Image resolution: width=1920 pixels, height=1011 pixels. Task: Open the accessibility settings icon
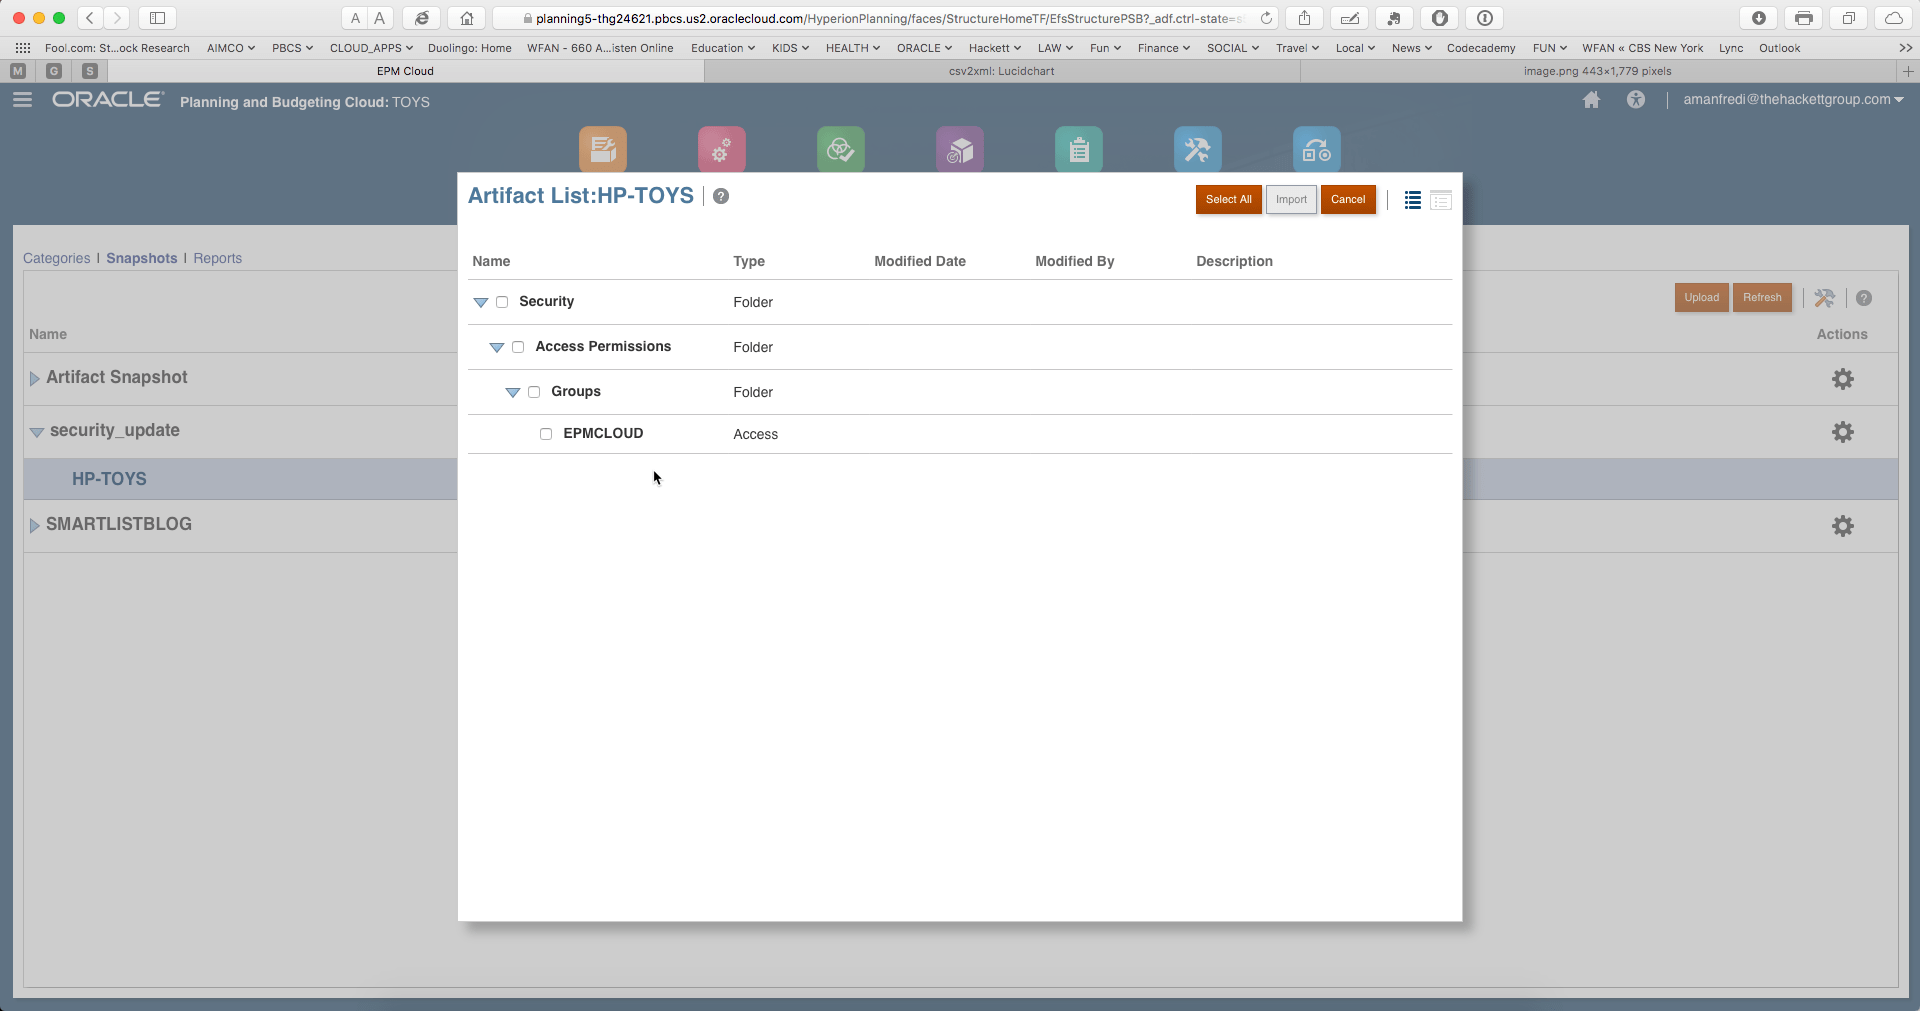click(1636, 100)
